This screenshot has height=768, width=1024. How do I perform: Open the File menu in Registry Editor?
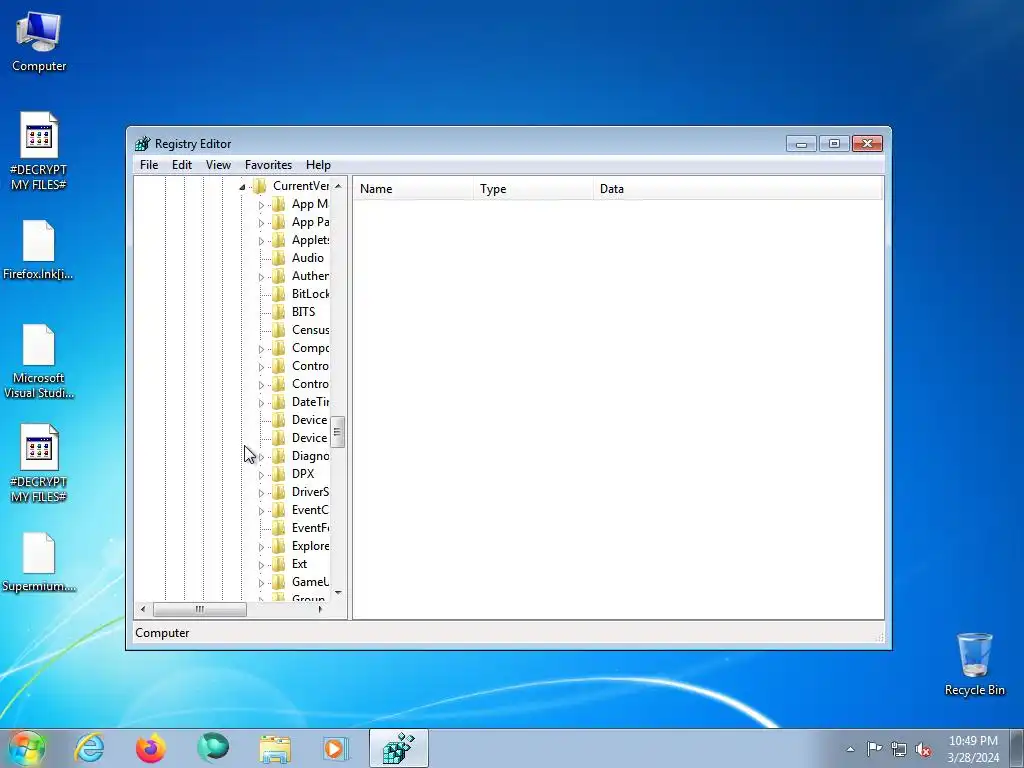[149, 165]
